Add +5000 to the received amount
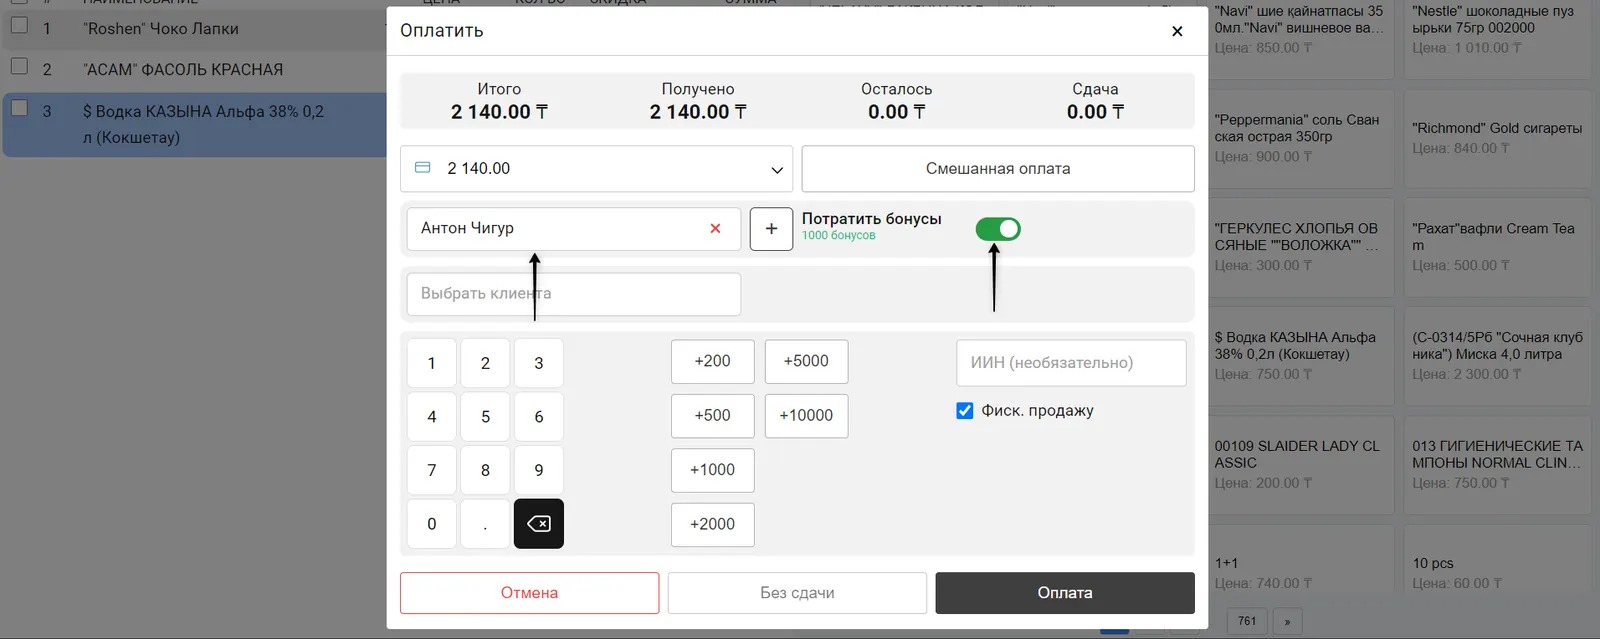Image resolution: width=1600 pixels, height=639 pixels. click(806, 361)
